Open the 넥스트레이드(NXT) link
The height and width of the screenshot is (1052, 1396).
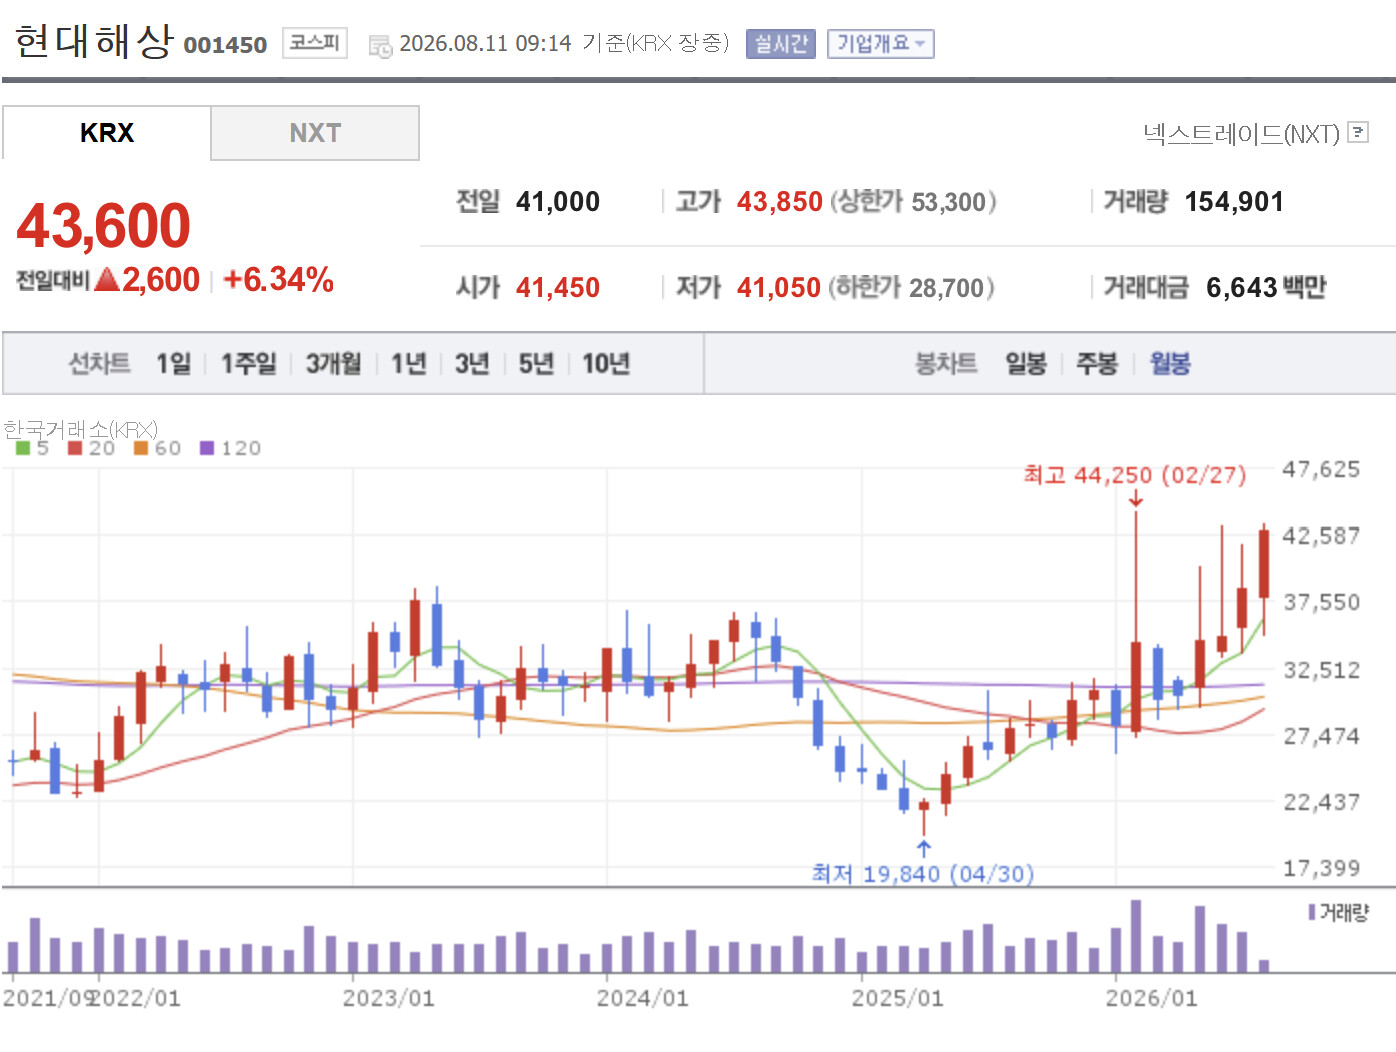point(1241,133)
